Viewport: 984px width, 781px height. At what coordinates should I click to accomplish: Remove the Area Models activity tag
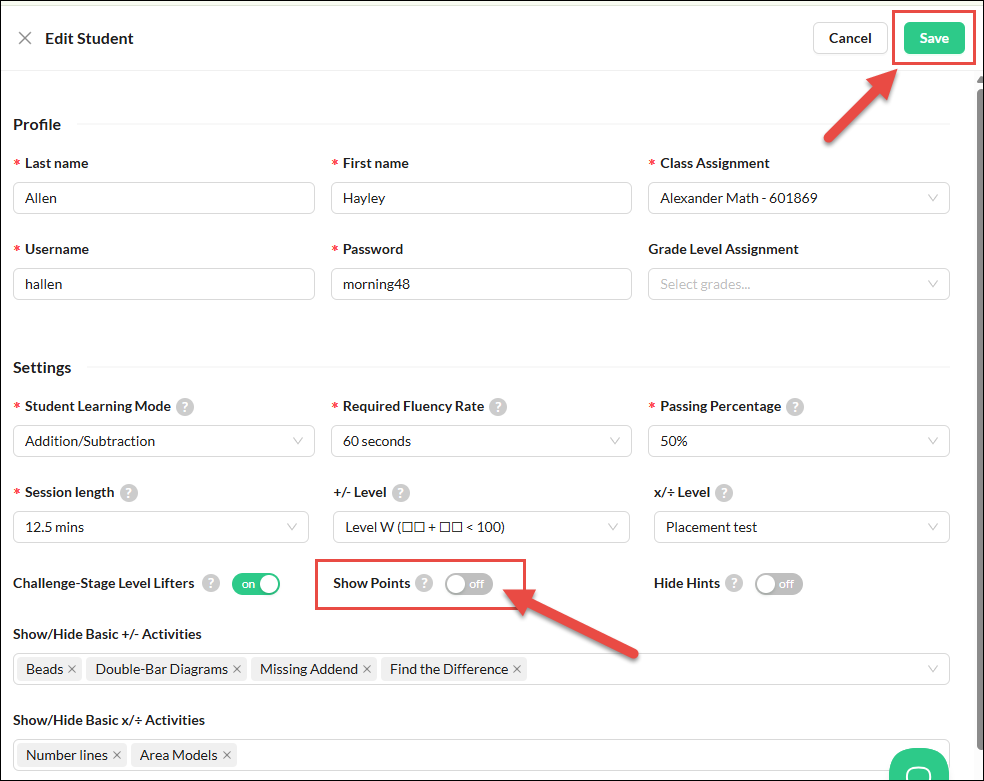[226, 755]
